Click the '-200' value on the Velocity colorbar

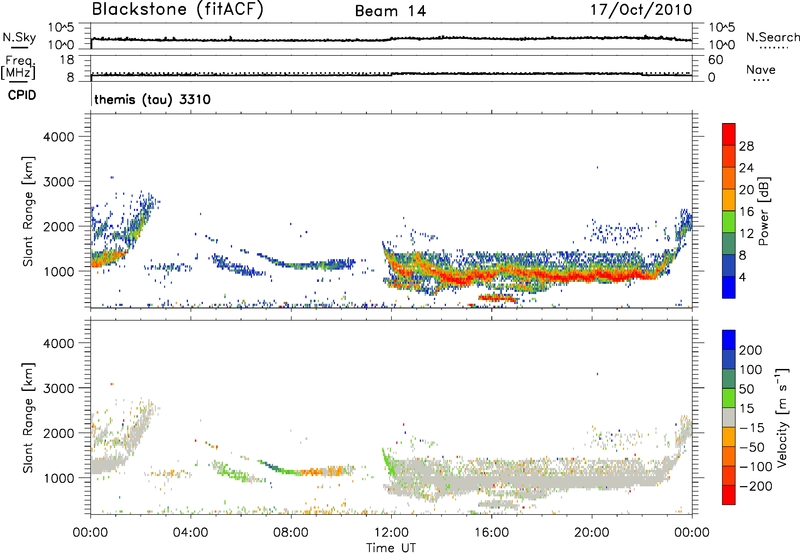pyautogui.click(x=756, y=486)
